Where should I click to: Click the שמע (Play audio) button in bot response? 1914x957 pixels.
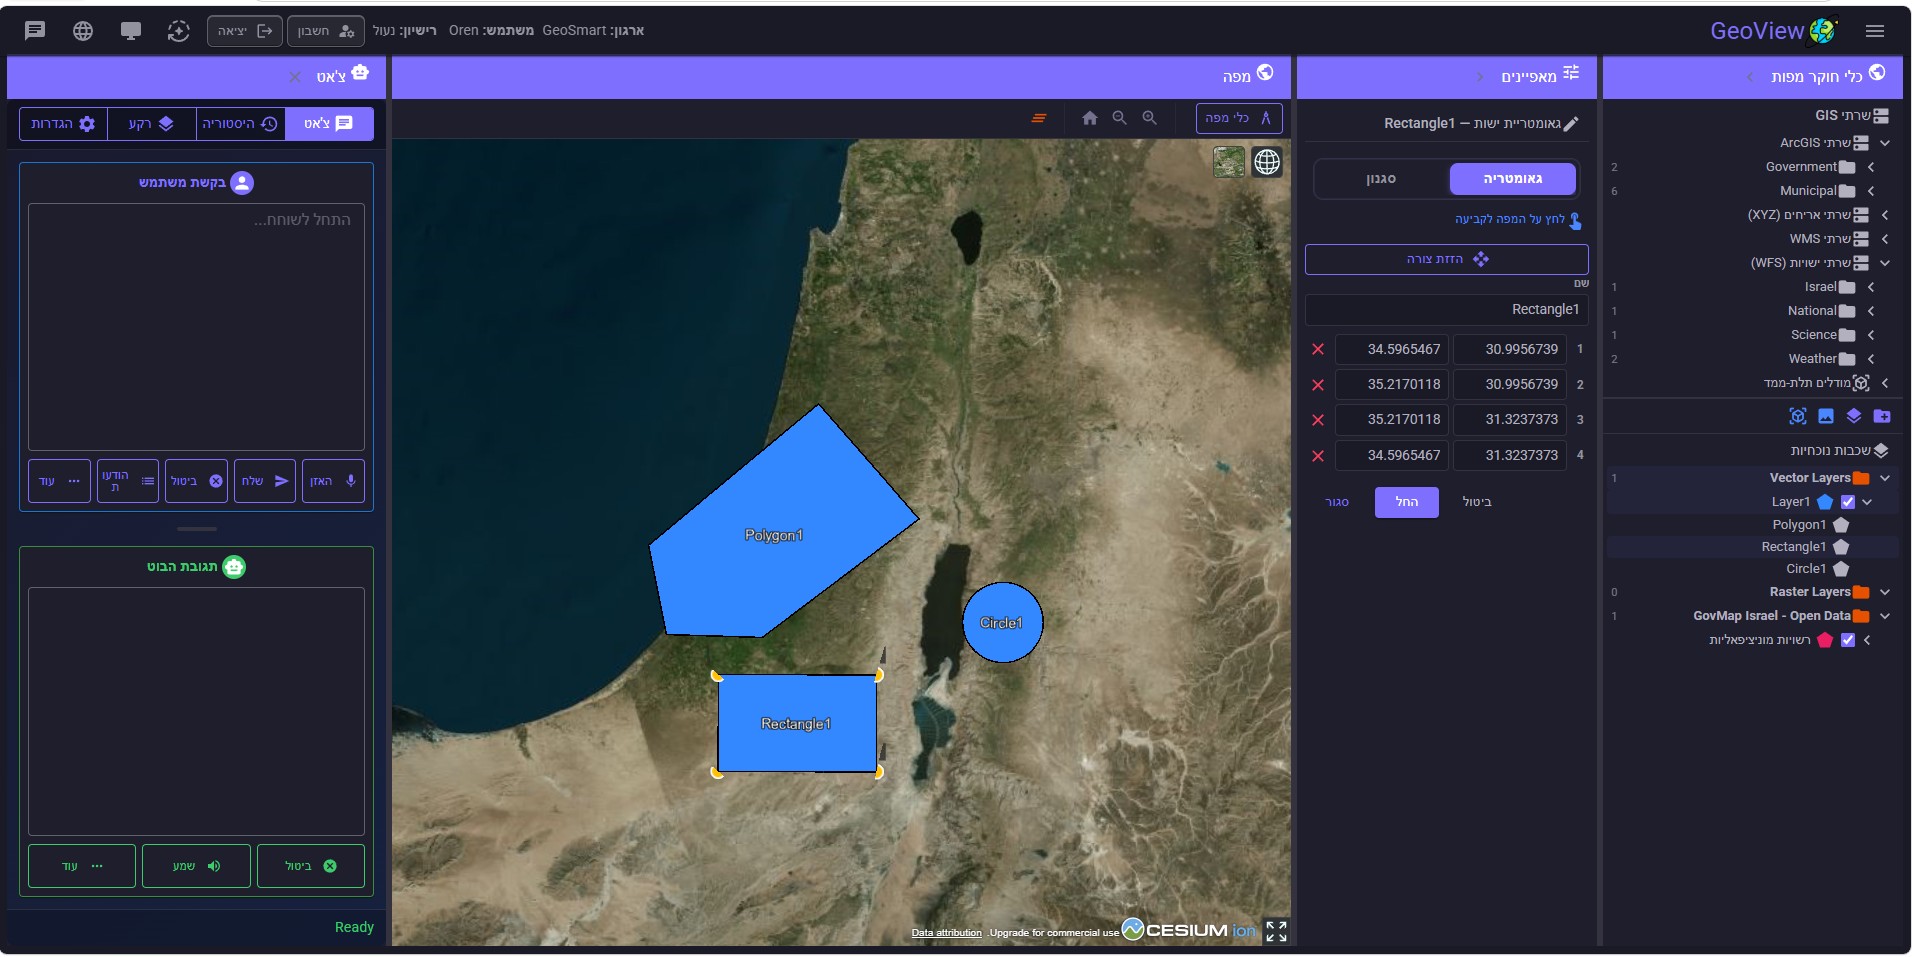pyautogui.click(x=196, y=866)
